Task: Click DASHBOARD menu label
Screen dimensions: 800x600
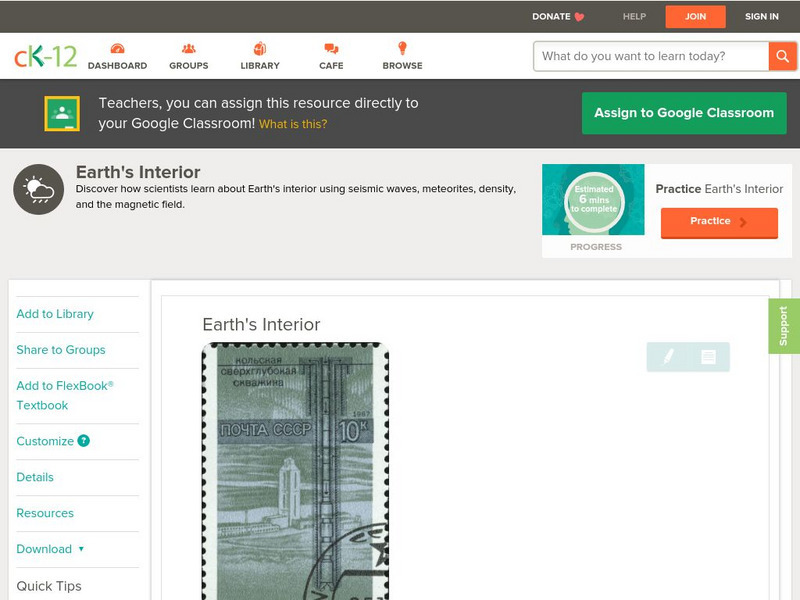Action: pos(117,65)
